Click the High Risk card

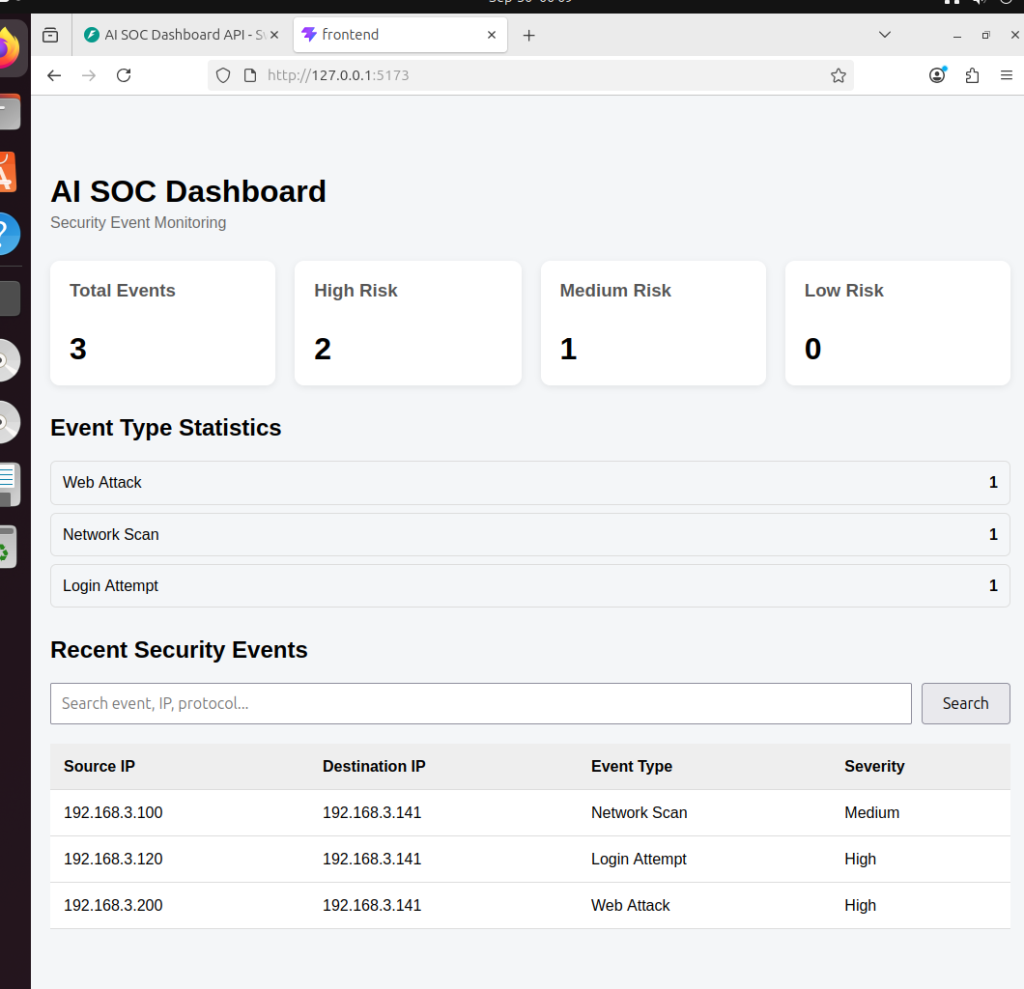click(x=408, y=323)
